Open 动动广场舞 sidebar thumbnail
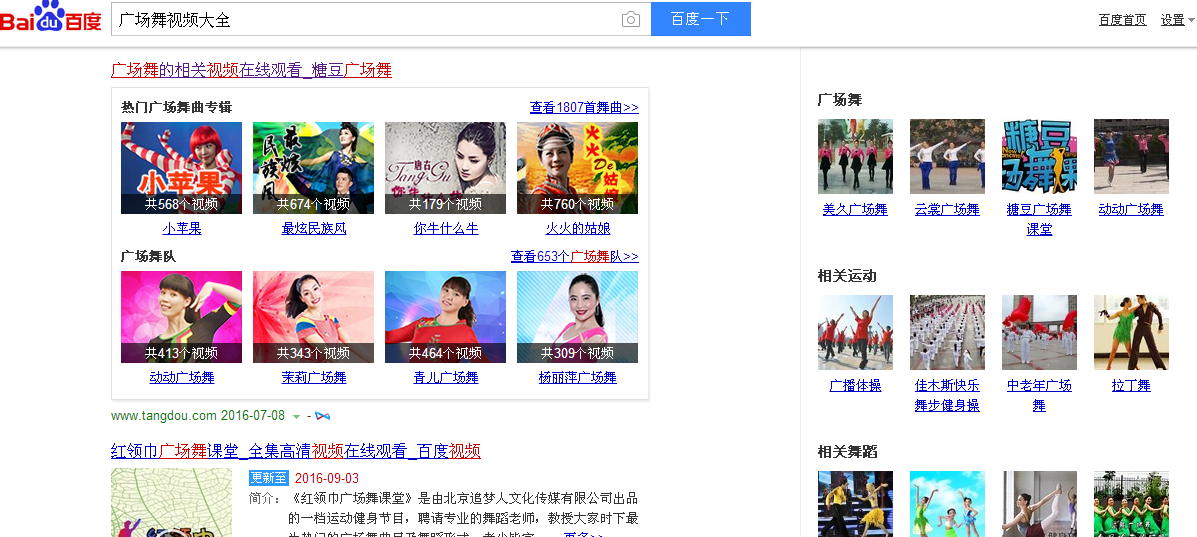The image size is (1197, 537). click(1131, 157)
